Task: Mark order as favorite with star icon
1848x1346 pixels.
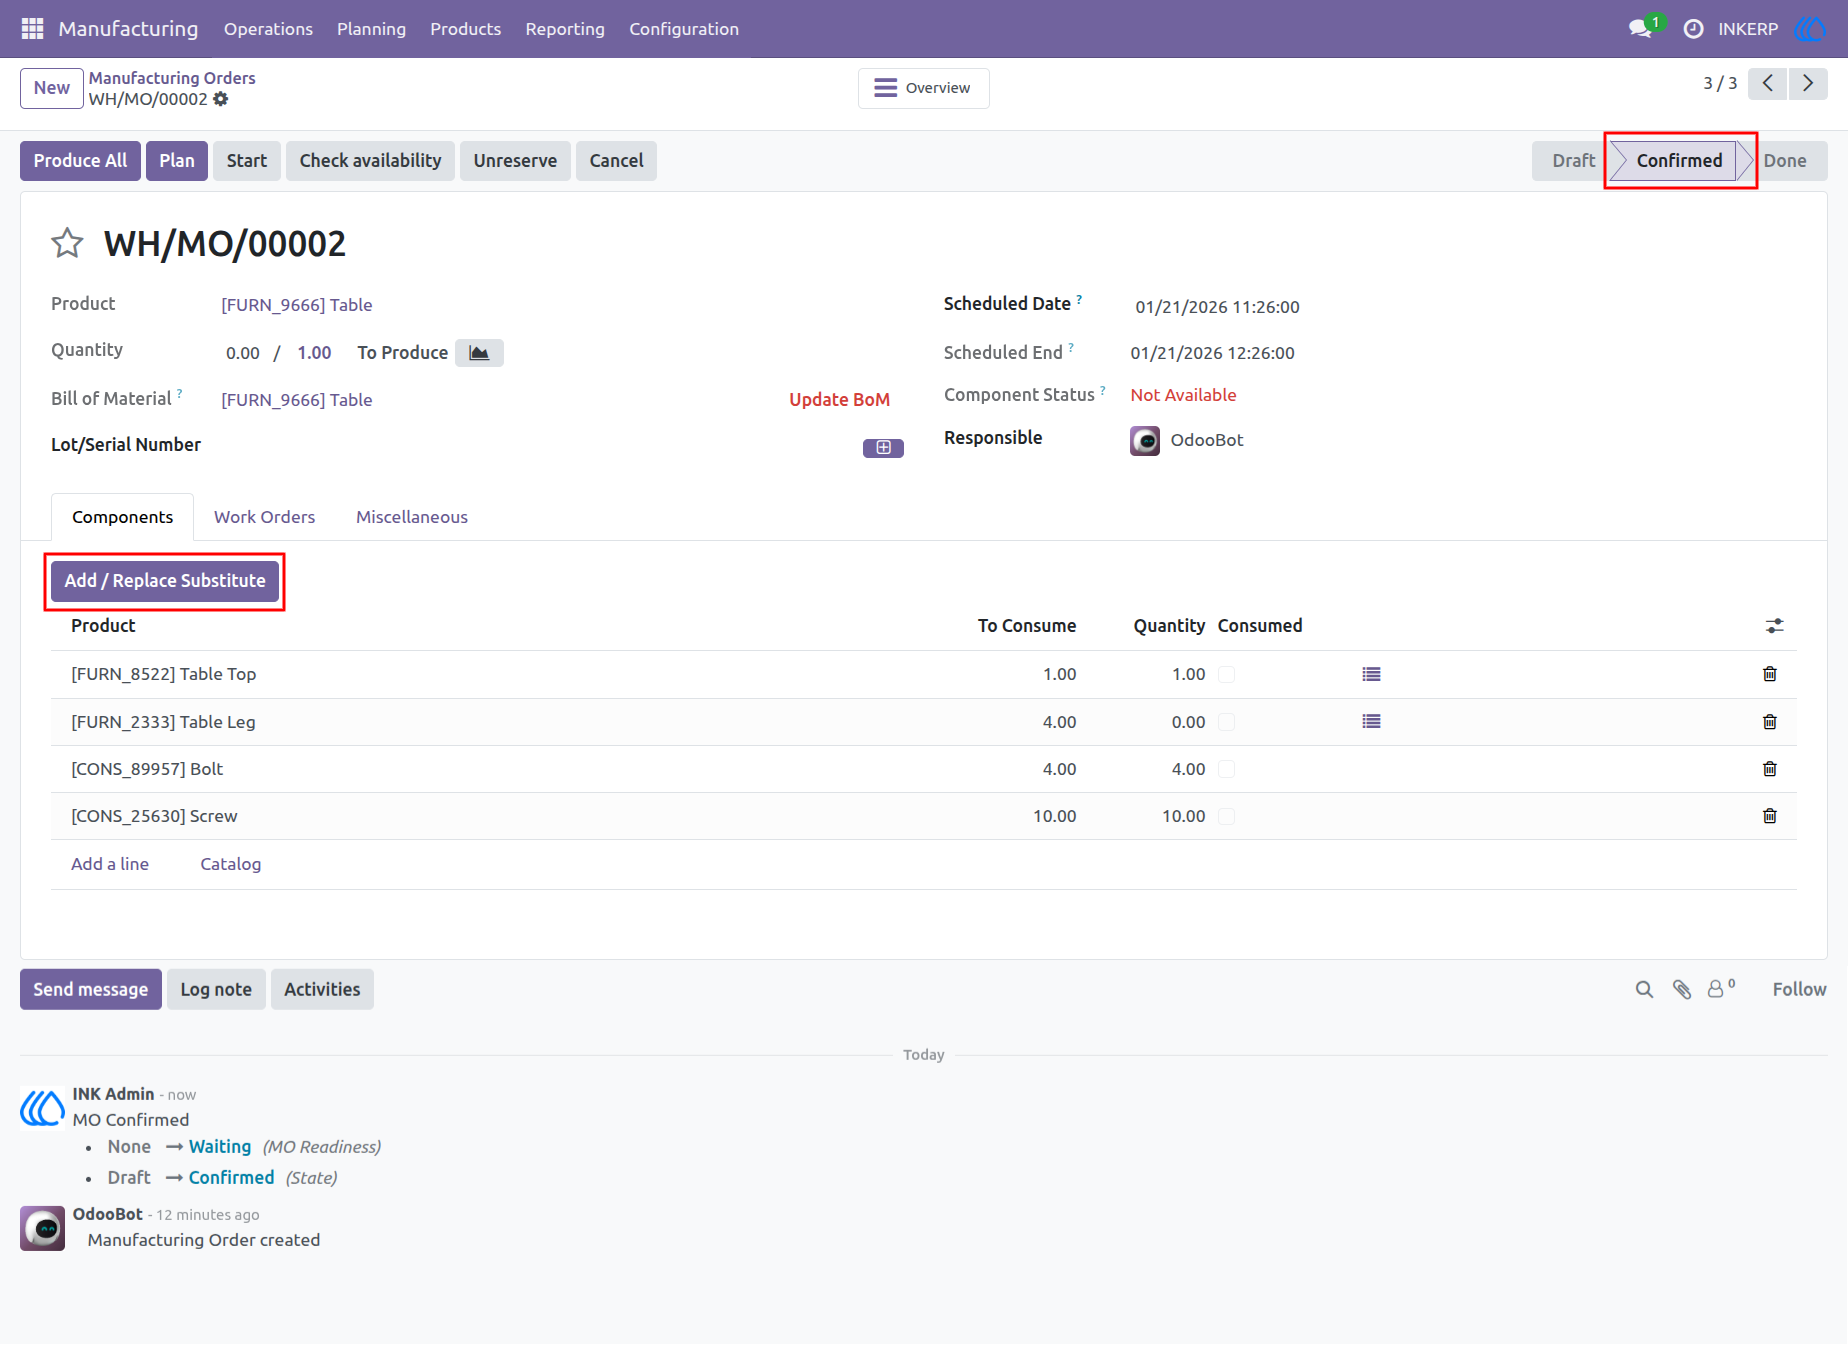Action: (x=67, y=243)
